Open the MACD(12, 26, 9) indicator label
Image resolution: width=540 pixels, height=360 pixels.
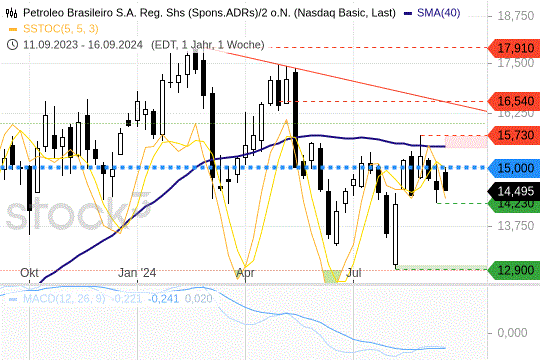[64, 299]
